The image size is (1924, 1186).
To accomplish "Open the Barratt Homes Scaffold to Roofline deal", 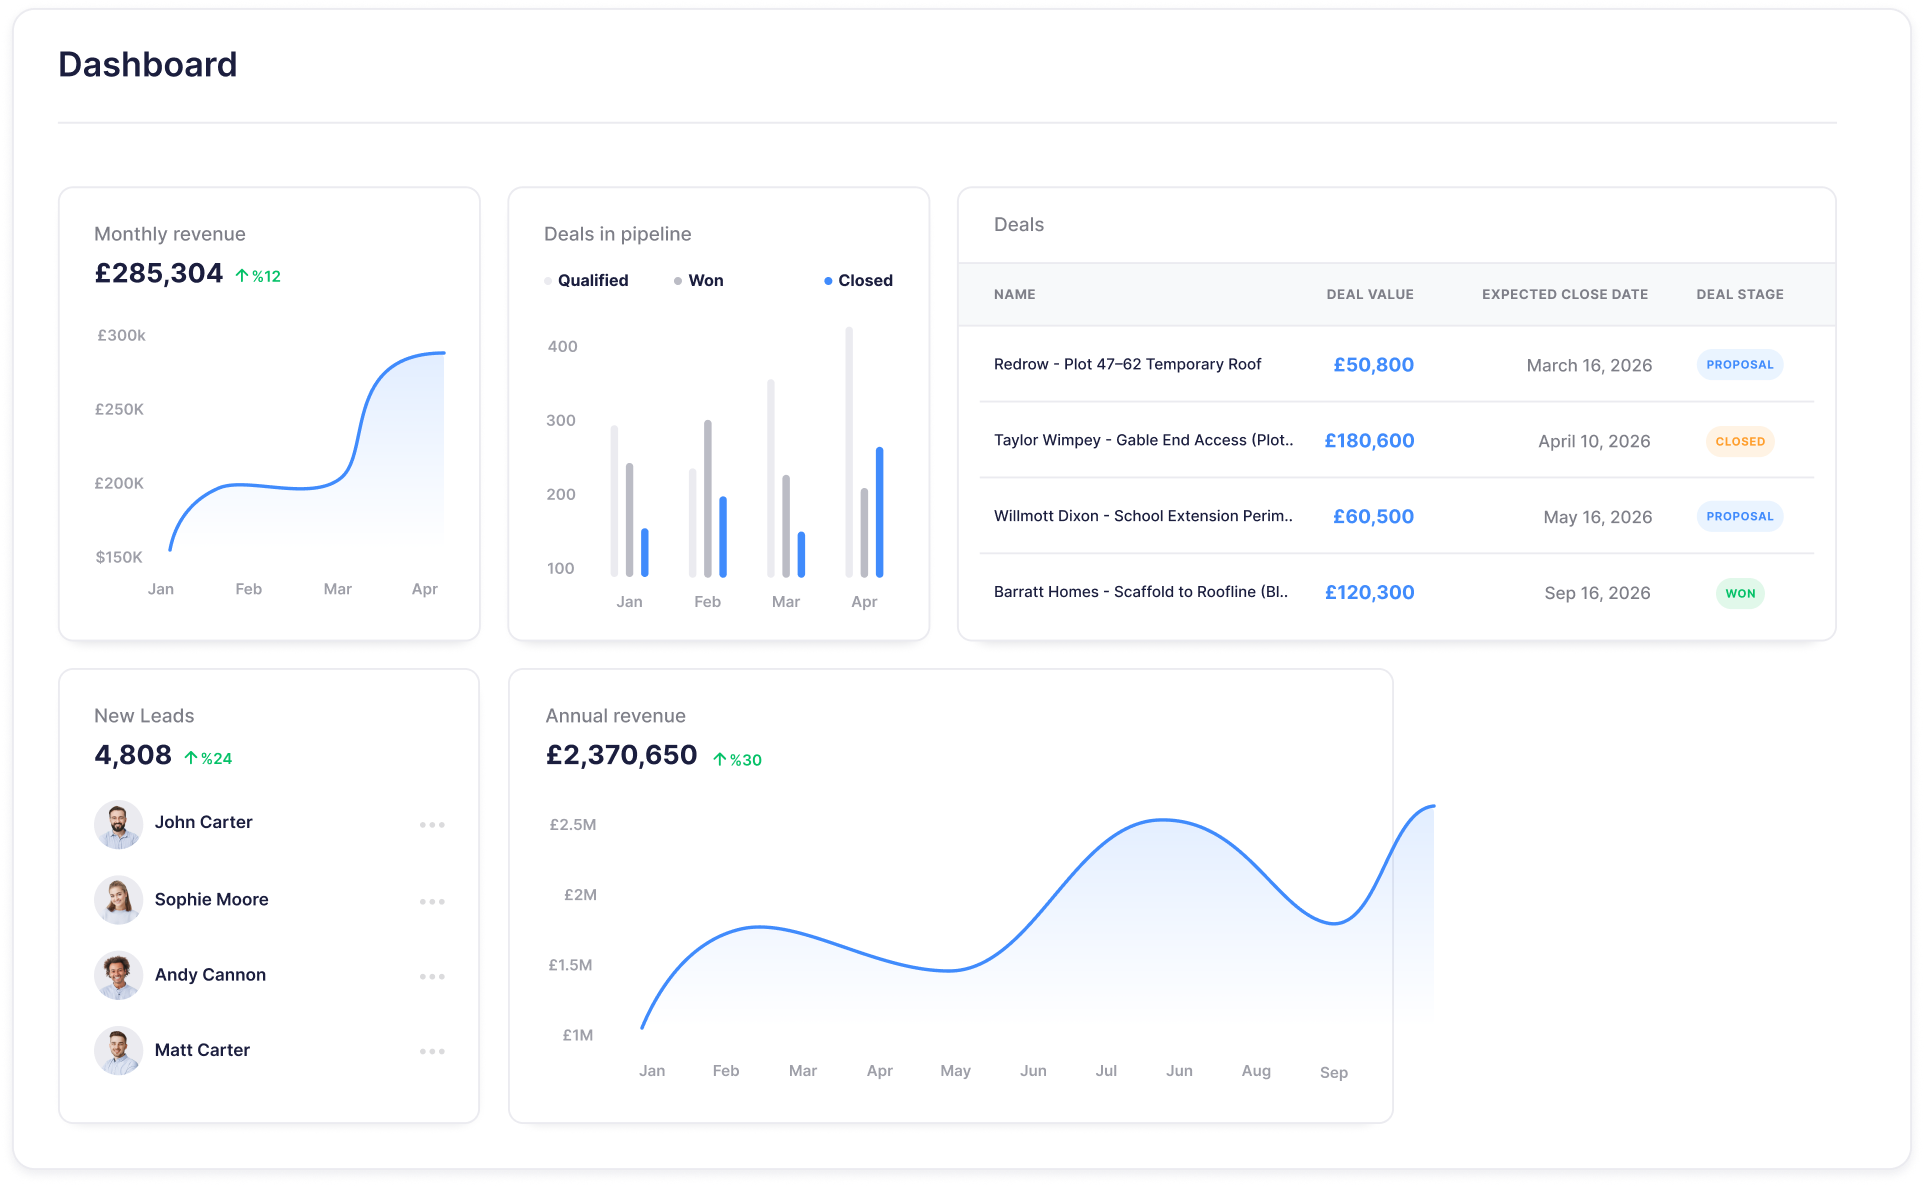I will coord(1140,592).
